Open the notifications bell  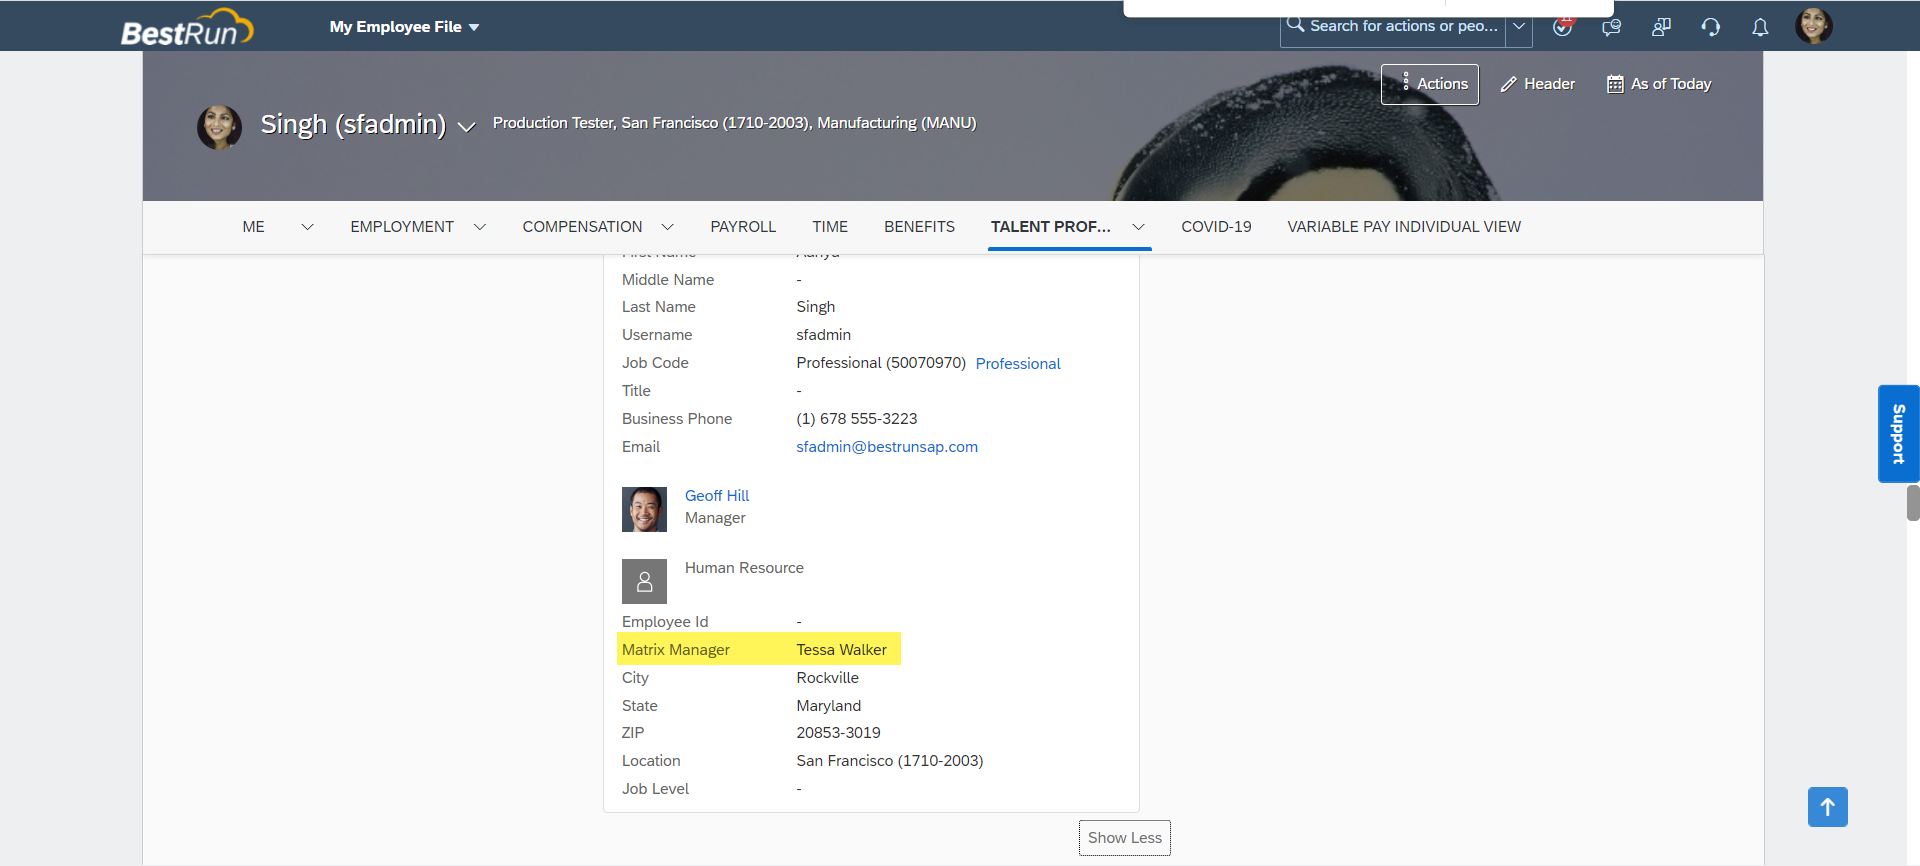pos(1760,27)
